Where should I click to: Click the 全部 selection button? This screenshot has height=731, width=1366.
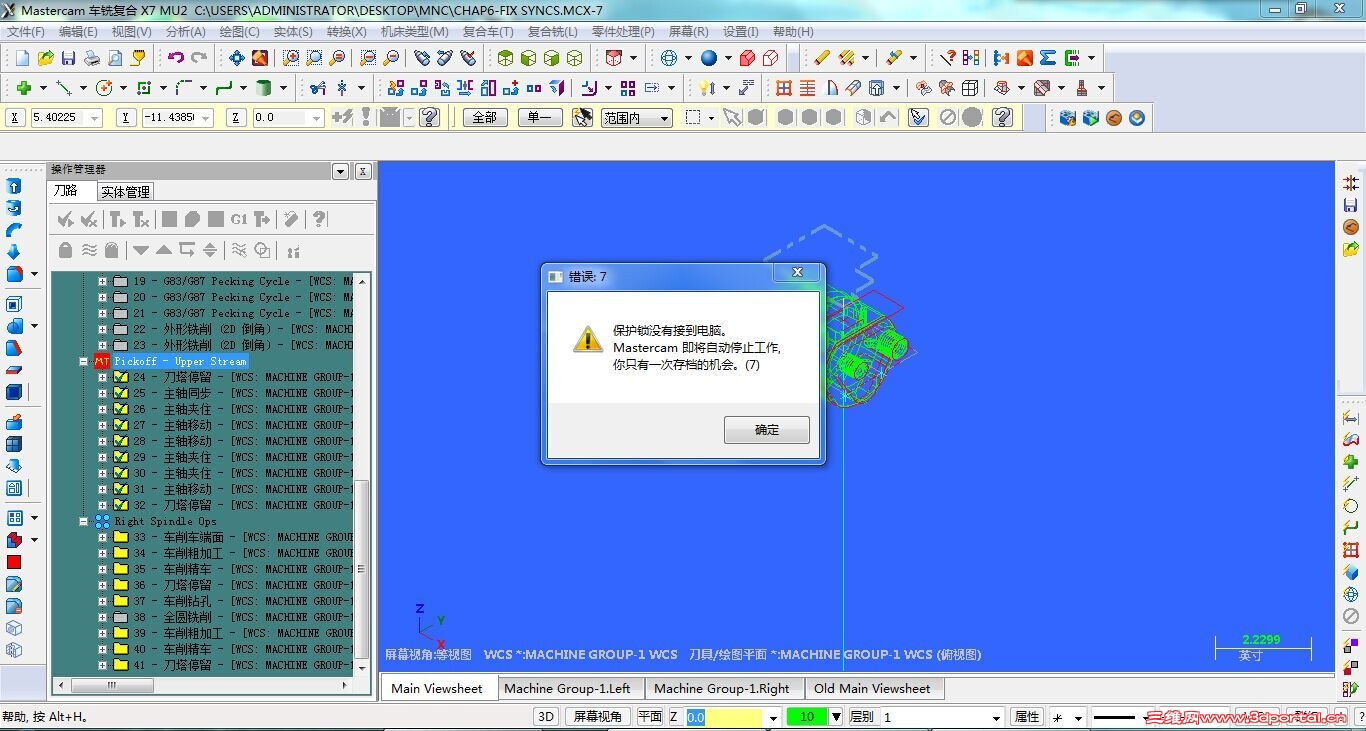(485, 118)
